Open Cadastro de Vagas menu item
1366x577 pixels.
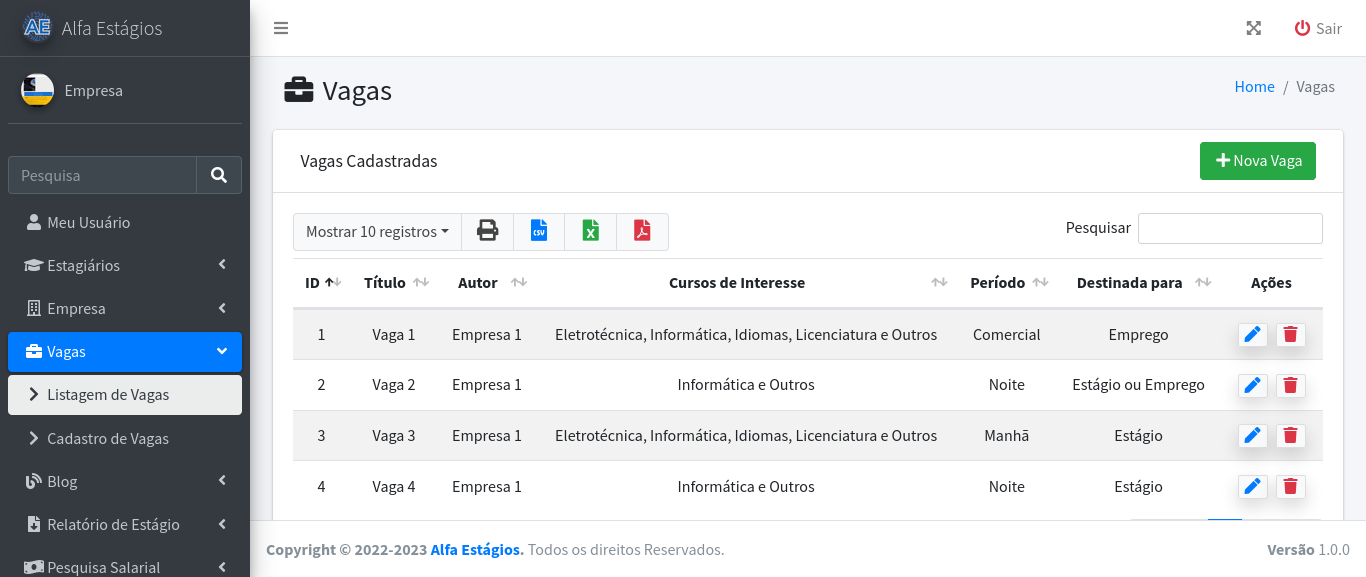(x=108, y=438)
